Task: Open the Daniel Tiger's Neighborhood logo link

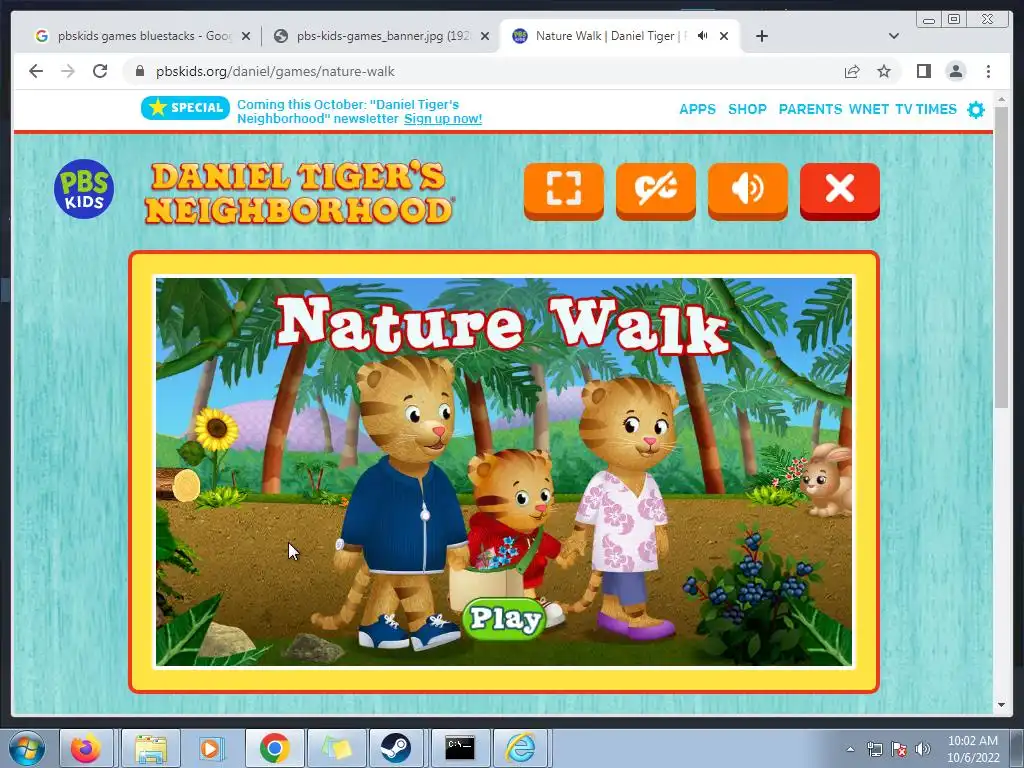Action: (x=299, y=193)
